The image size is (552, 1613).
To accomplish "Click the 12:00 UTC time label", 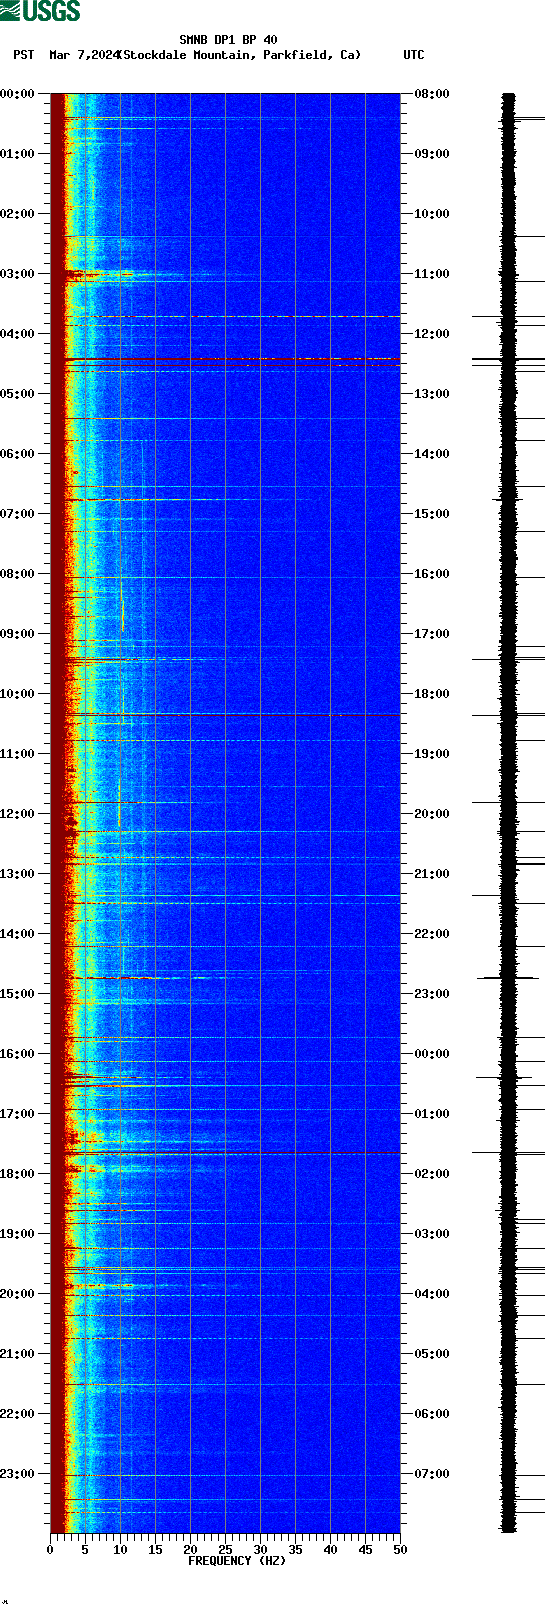I will (x=431, y=334).
